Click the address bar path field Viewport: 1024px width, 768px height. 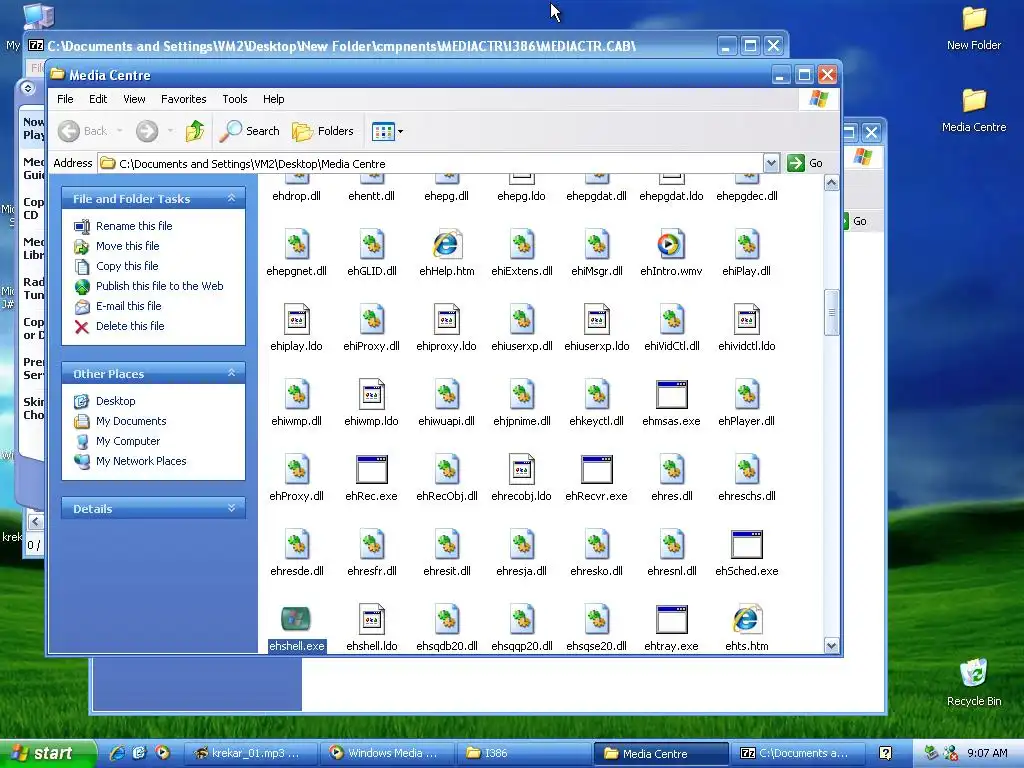pyautogui.click(x=430, y=163)
